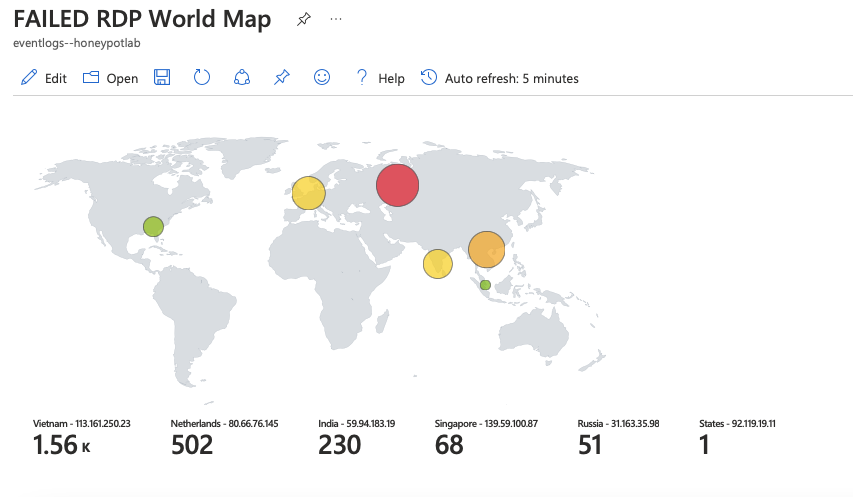Click the Open label in toolbar
The width and height of the screenshot is (853, 497).
tap(122, 79)
